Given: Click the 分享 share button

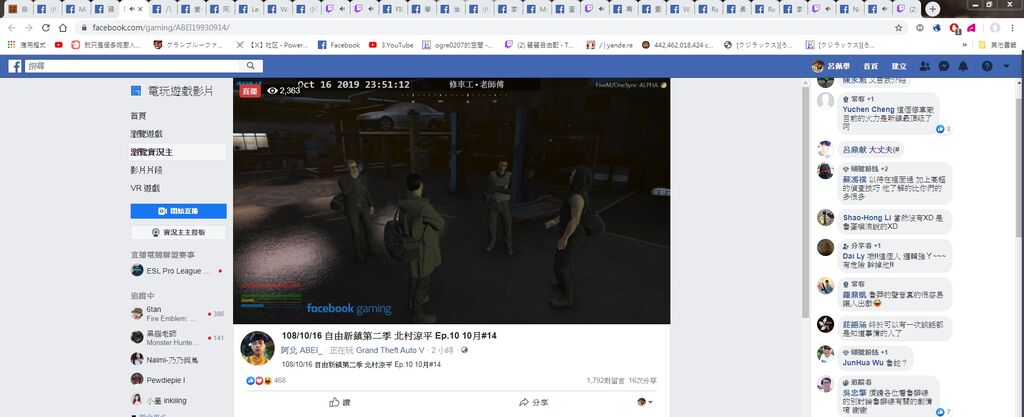Looking at the screenshot, I should click(x=534, y=403).
